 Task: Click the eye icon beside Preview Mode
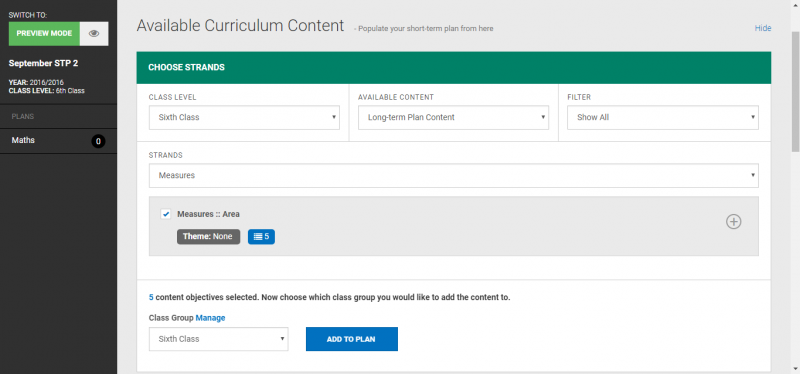(94, 34)
